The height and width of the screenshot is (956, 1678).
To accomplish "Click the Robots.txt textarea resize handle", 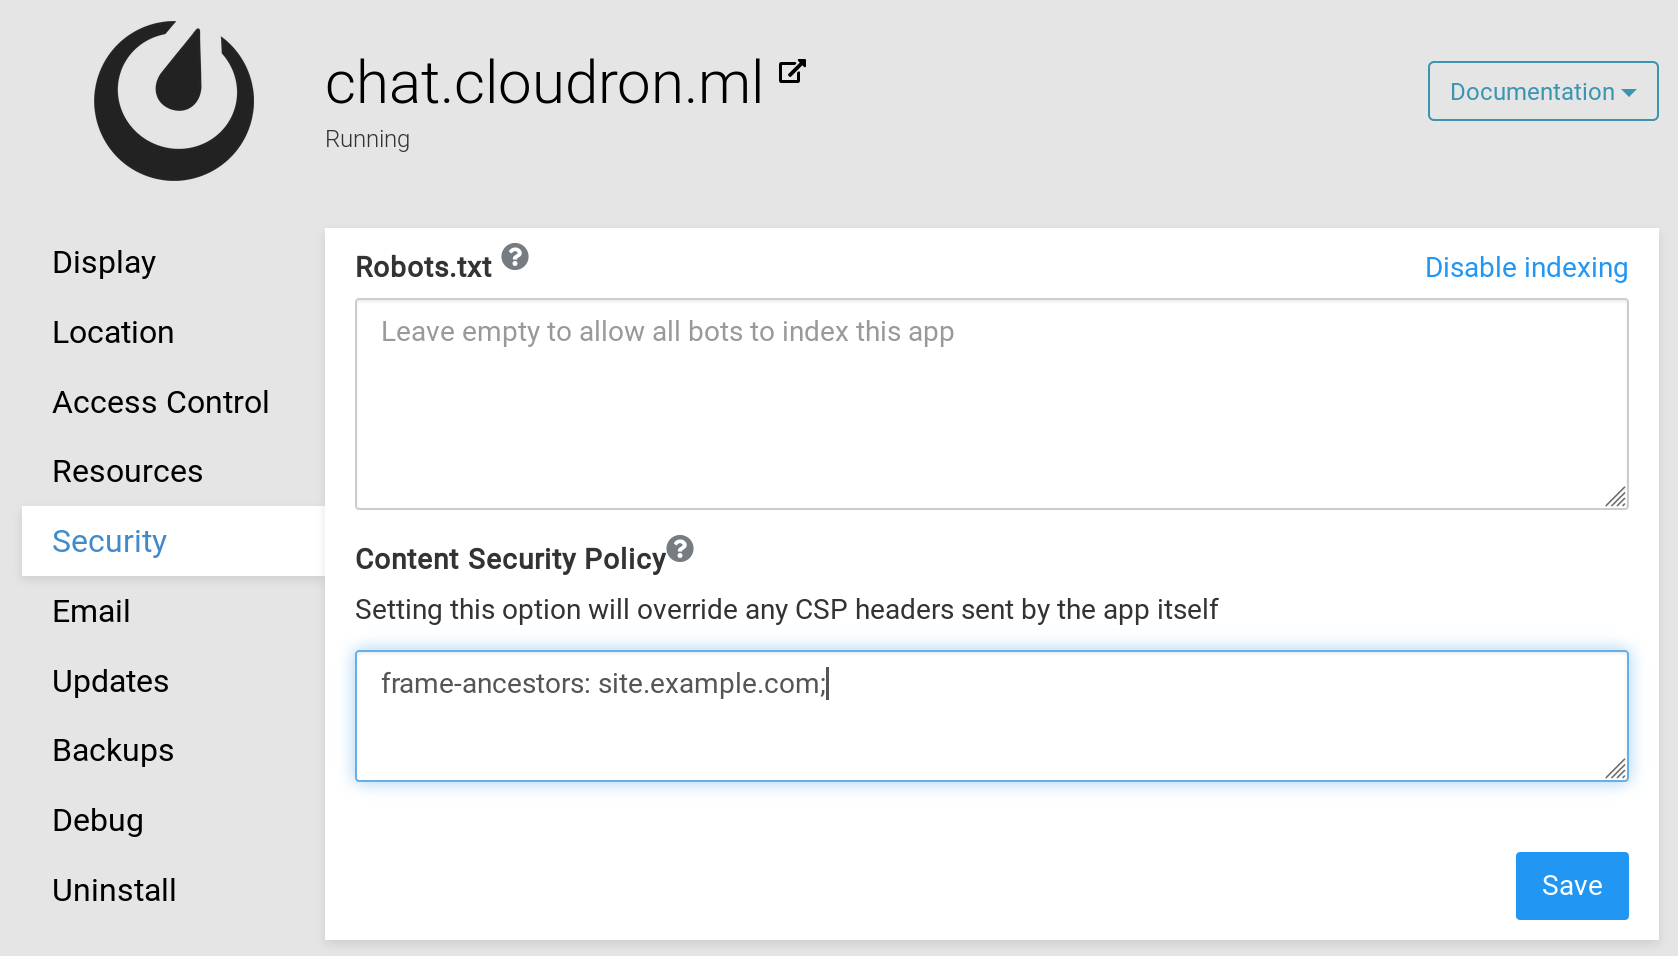I will coord(1615,497).
